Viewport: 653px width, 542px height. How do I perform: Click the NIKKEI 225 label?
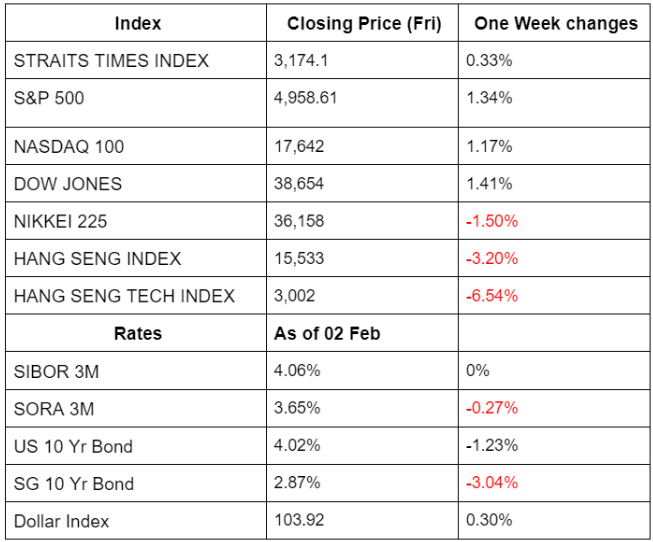tap(64, 221)
